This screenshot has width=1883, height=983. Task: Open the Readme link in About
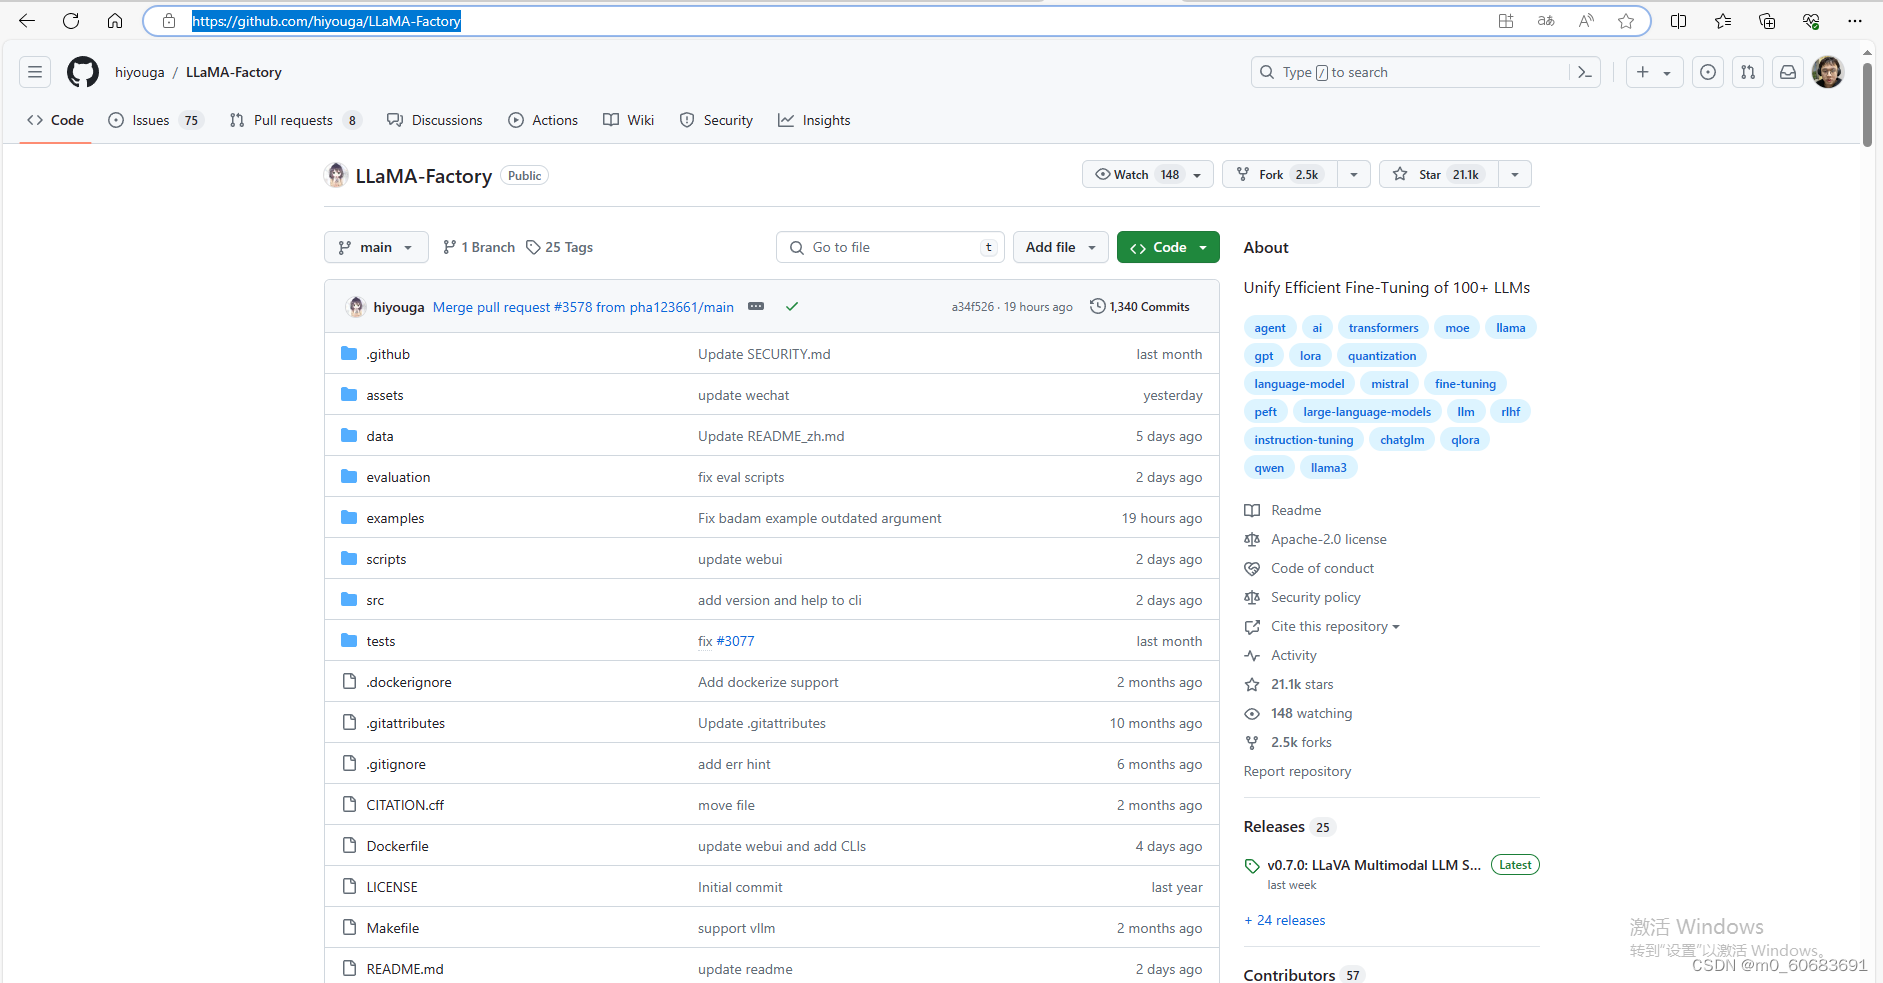[x=1296, y=510]
